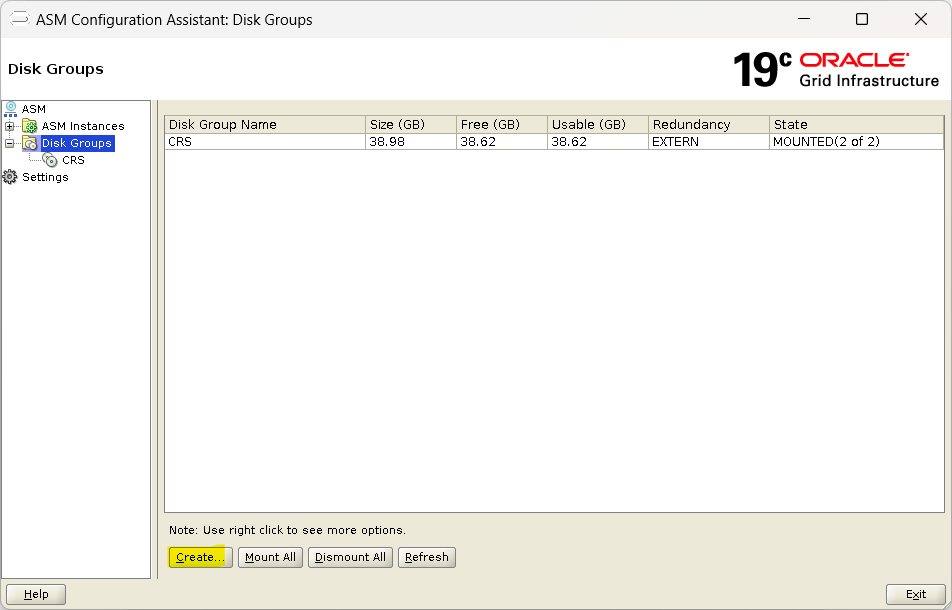The height and width of the screenshot is (610, 952).
Task: Click the CRS disk group icon in tree
Action: click(x=50, y=160)
